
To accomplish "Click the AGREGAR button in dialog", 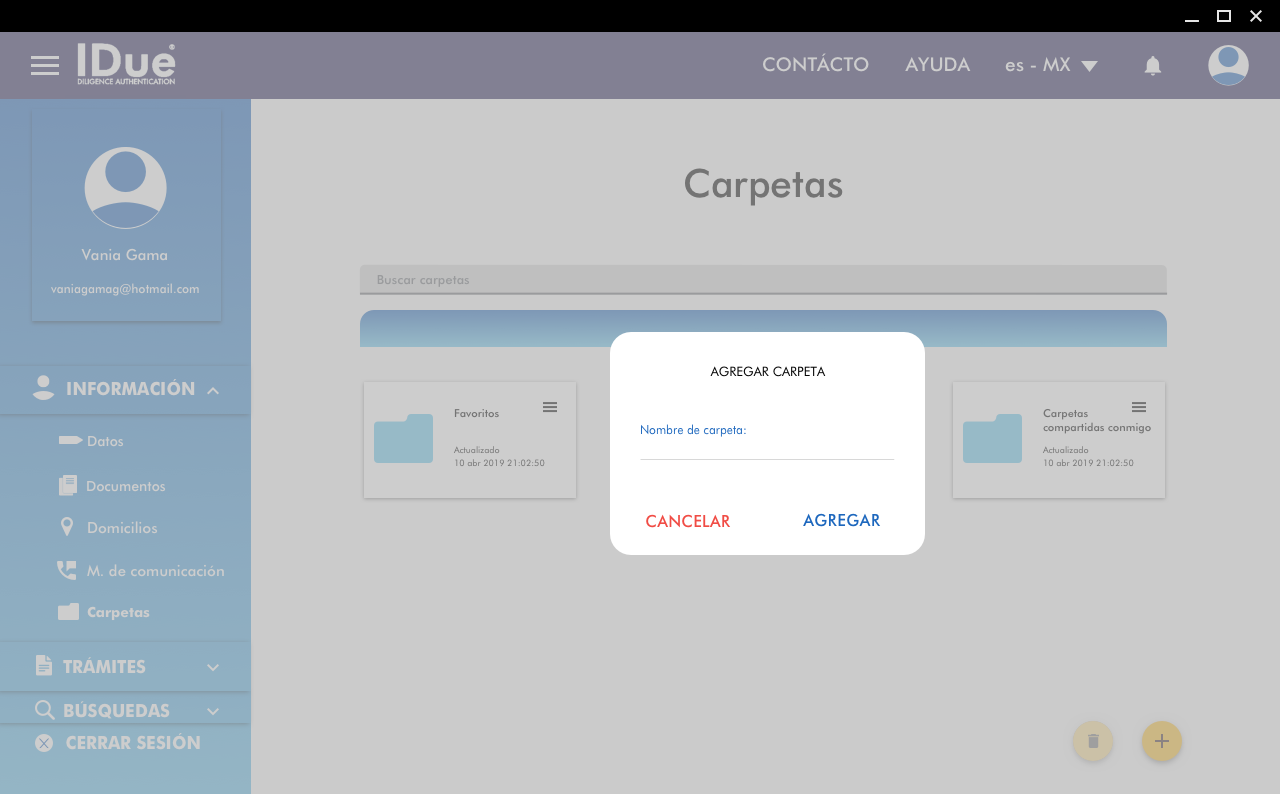I will 841,520.
